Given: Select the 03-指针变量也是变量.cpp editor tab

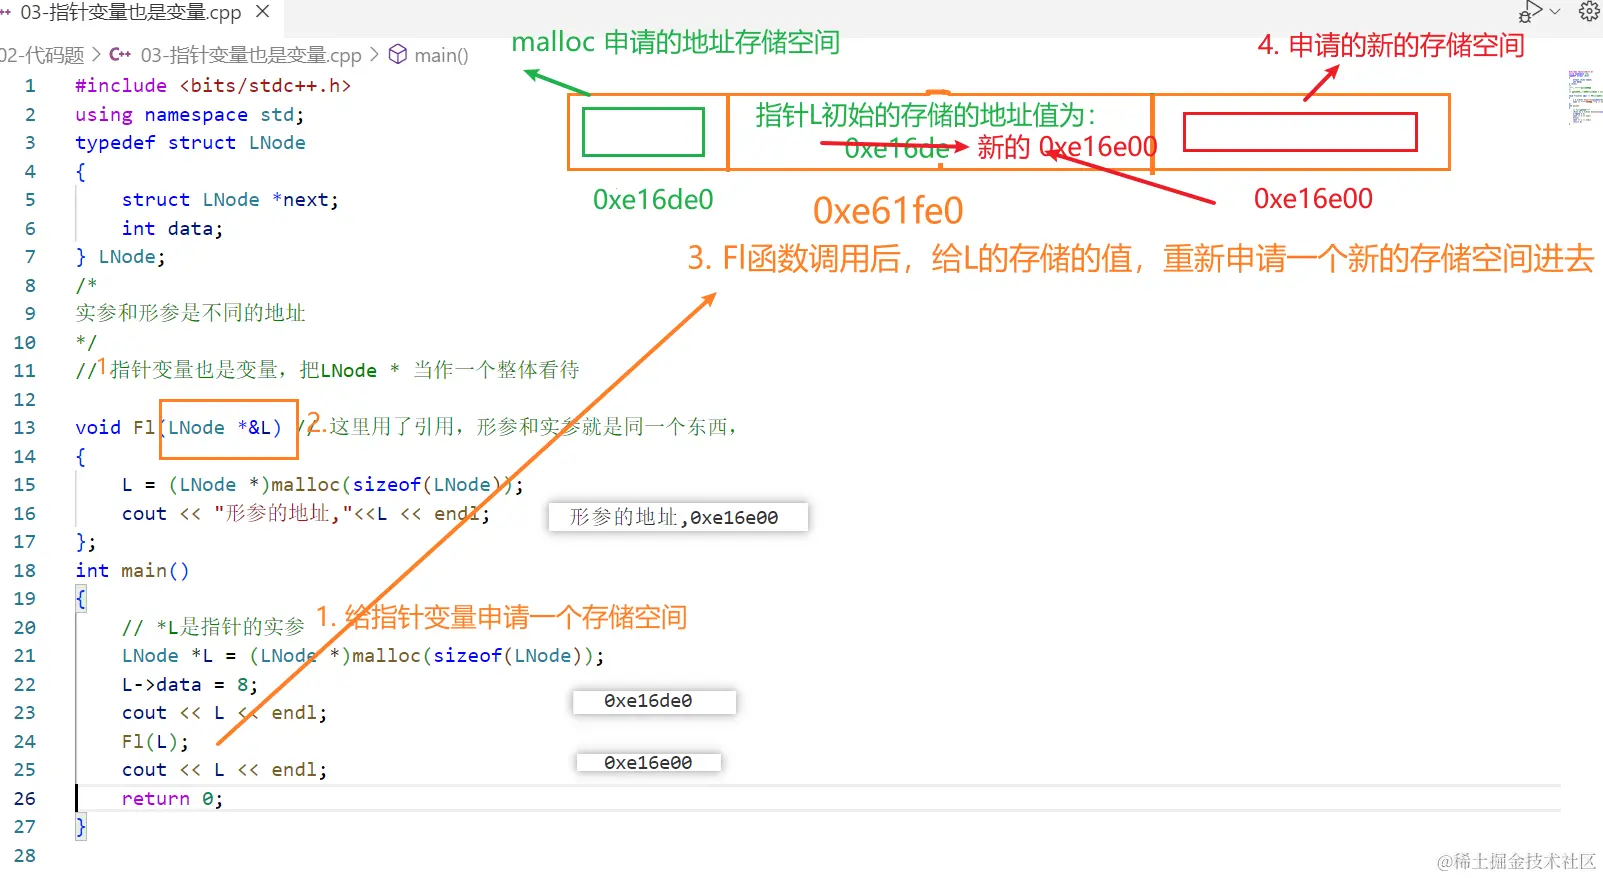Looking at the screenshot, I should [130, 13].
